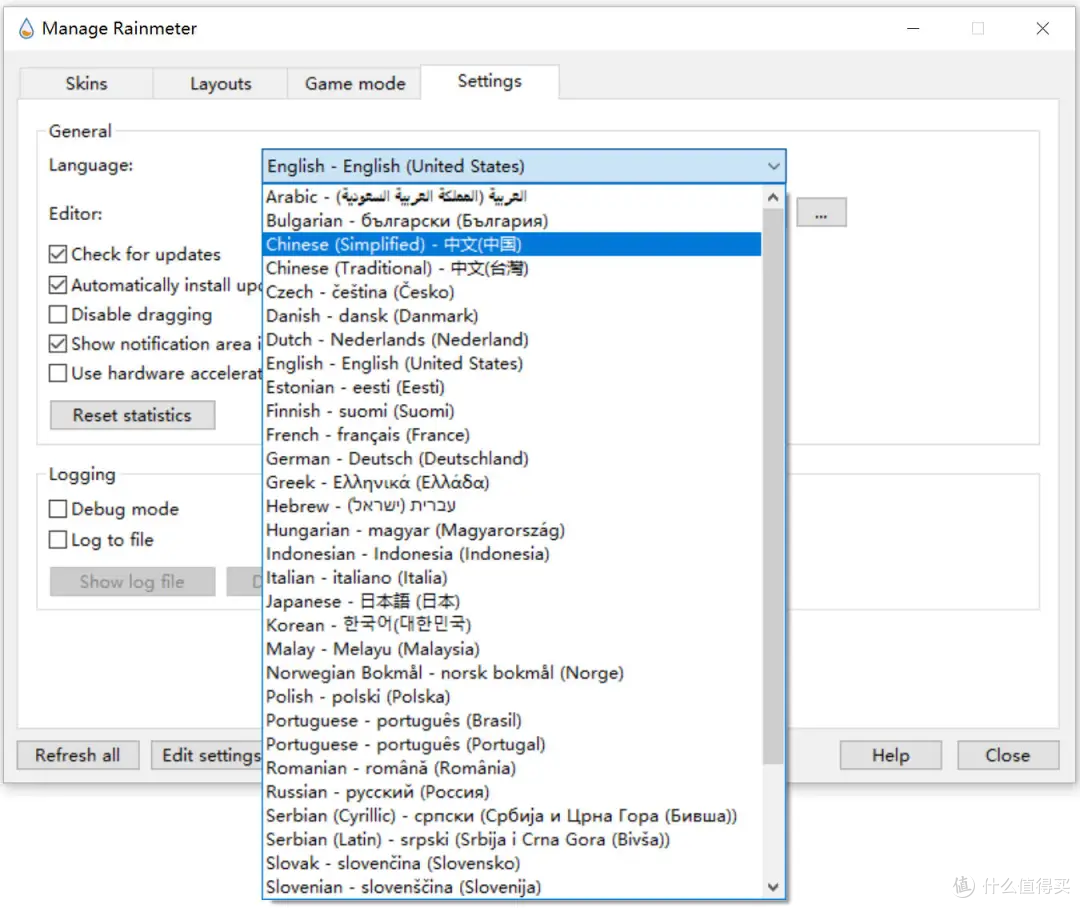1080x908 pixels.
Task: Pick Malay - Melayu (Malaysia)
Action: 512,649
